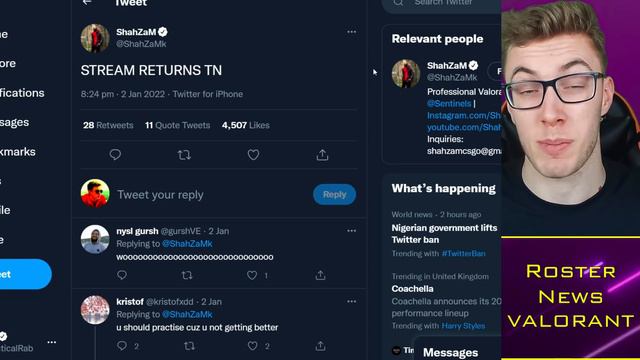Image resolution: width=640 pixels, height=360 pixels.
Task: Open more options on nysl gursh's reply
Action: point(351,231)
